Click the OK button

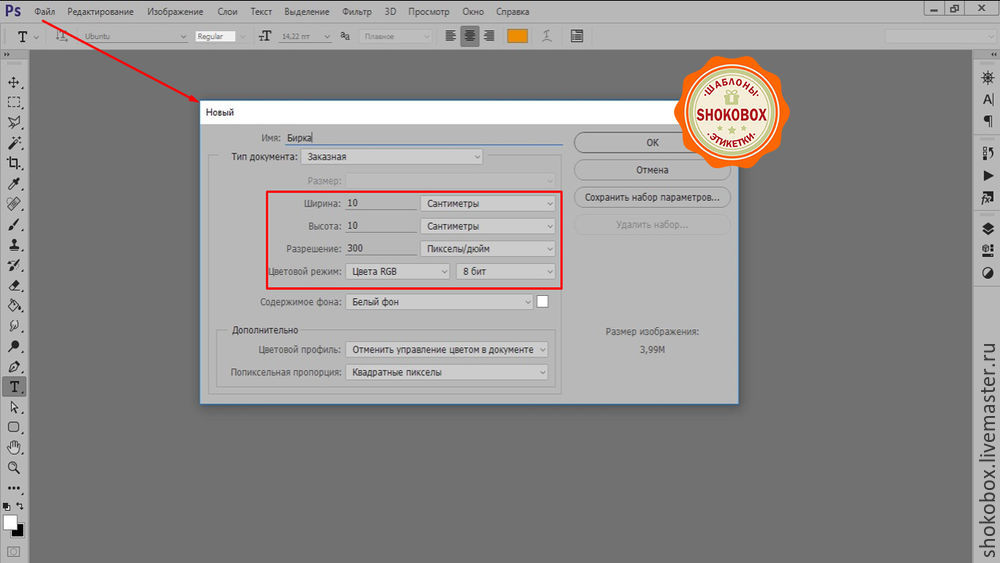pos(652,143)
